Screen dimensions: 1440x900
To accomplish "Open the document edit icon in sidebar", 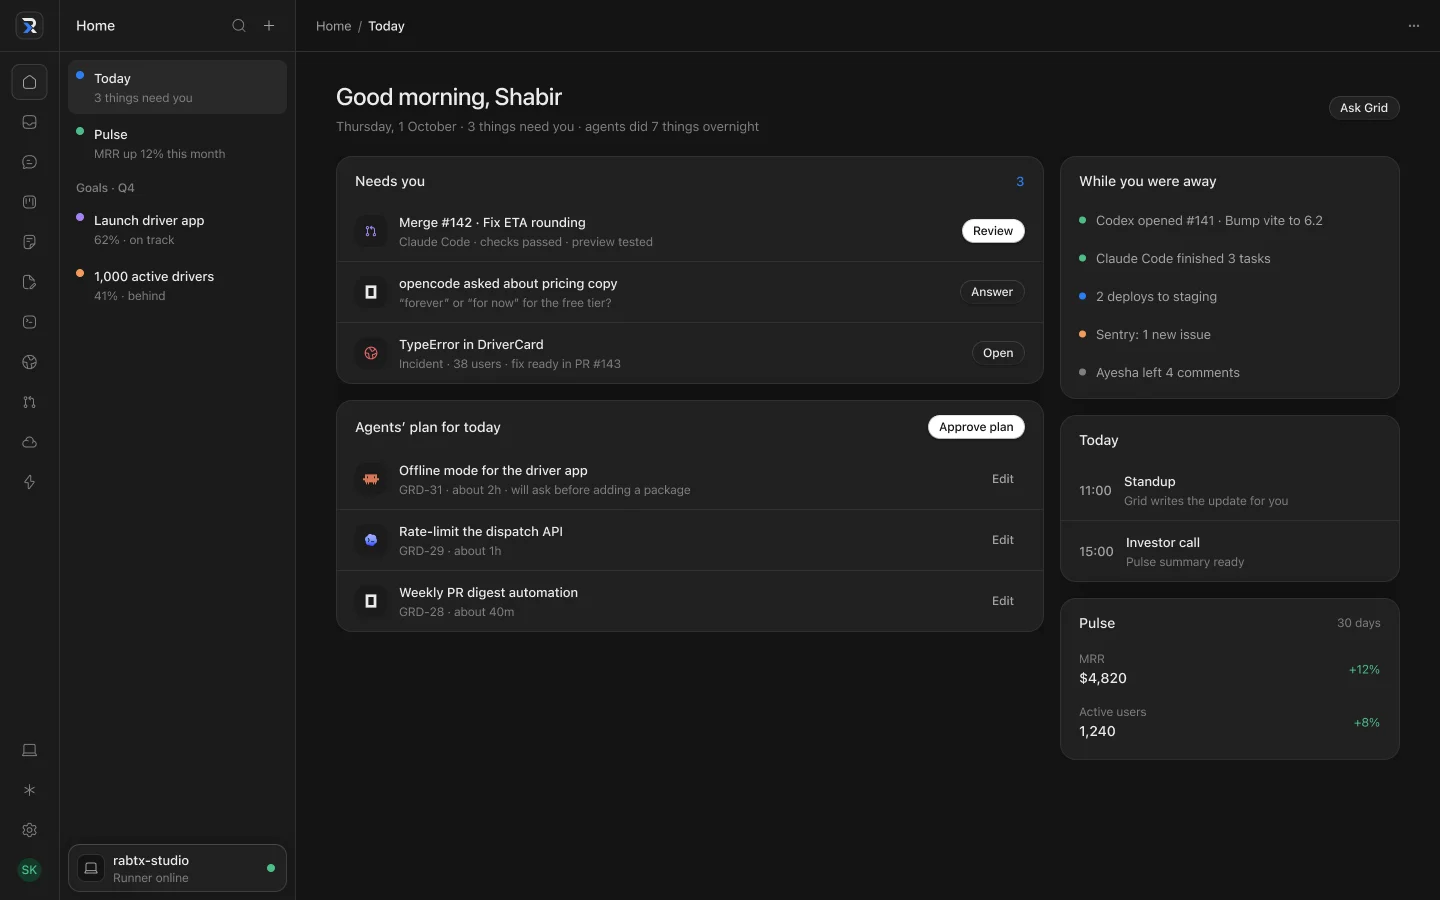I will click(29, 282).
